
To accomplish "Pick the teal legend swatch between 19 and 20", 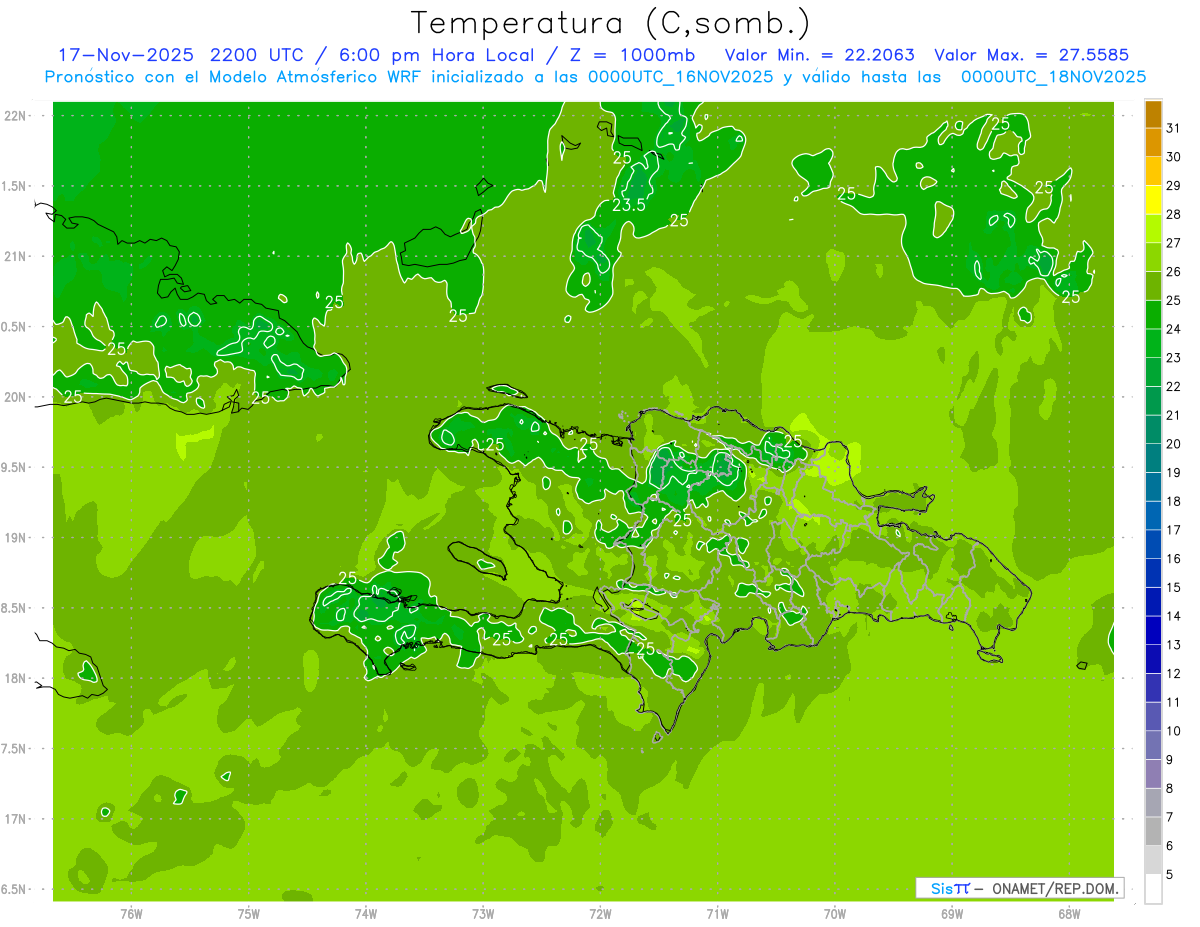I will pos(1153,458).
